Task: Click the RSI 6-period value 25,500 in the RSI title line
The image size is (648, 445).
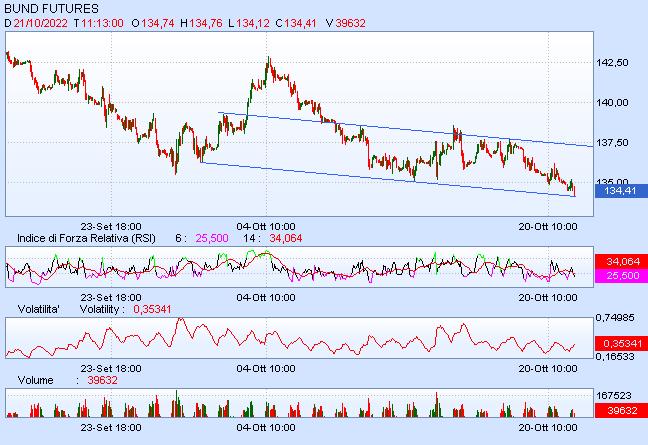Action: tap(212, 238)
